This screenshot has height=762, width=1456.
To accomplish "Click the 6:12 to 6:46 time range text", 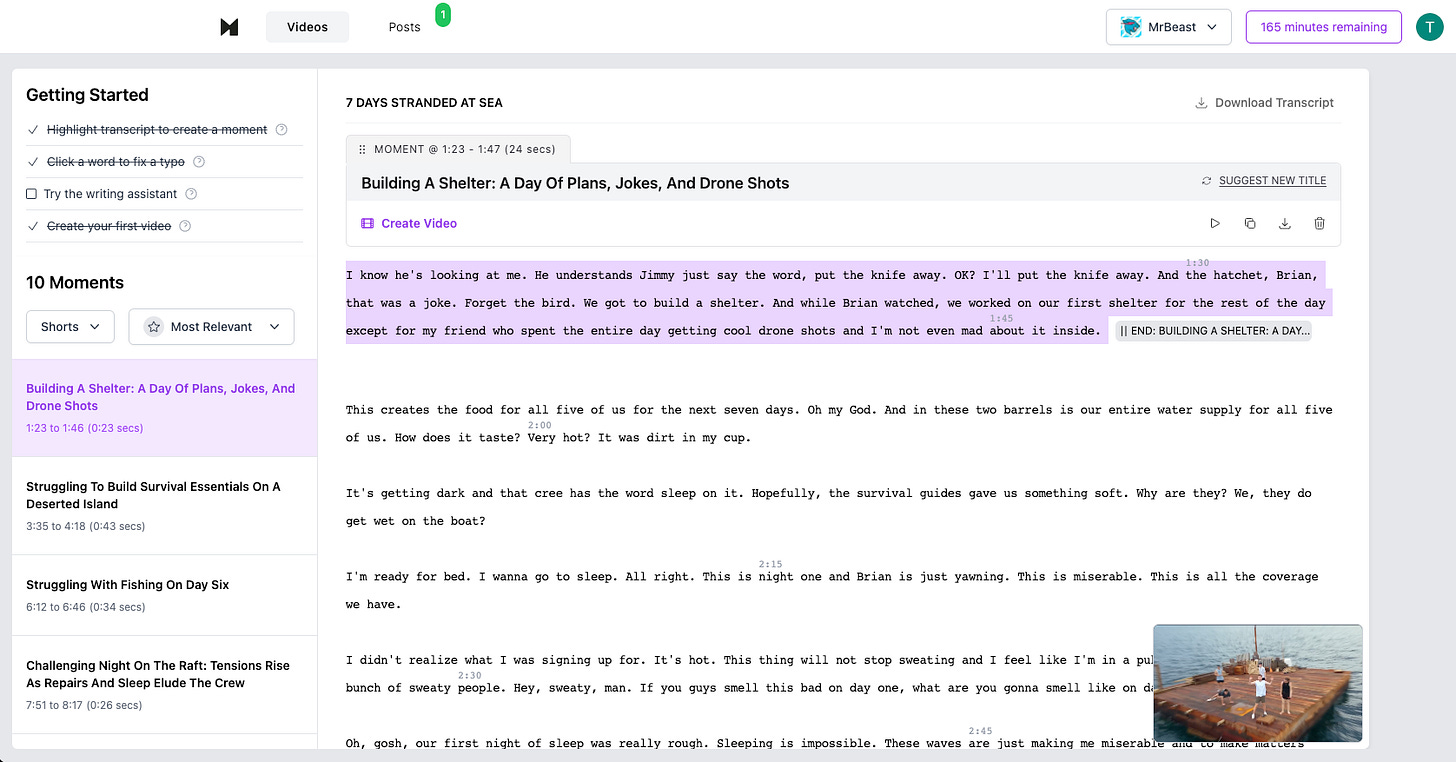I will click(x=84, y=607).
